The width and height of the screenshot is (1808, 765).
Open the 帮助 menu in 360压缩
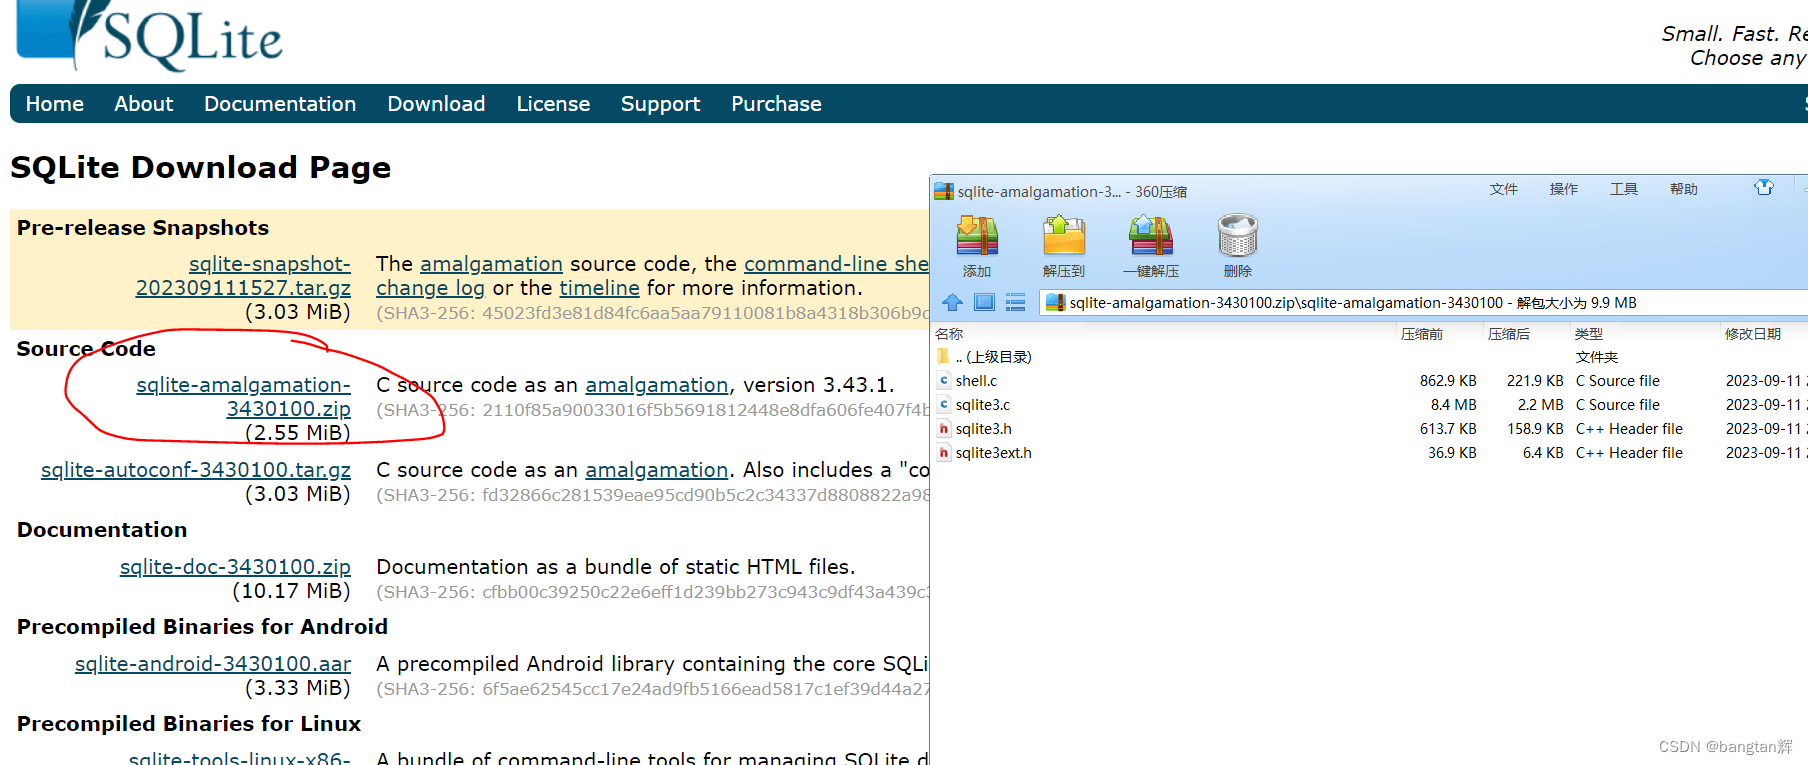click(1684, 189)
